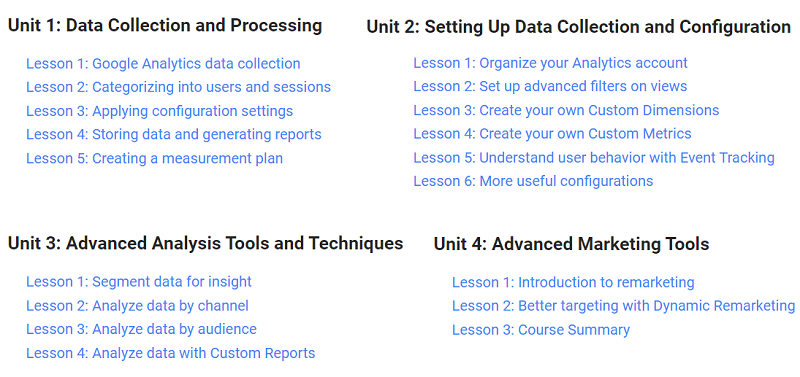Go to Understand user behavior with Event Tracking
This screenshot has width=800, height=377.
(594, 158)
